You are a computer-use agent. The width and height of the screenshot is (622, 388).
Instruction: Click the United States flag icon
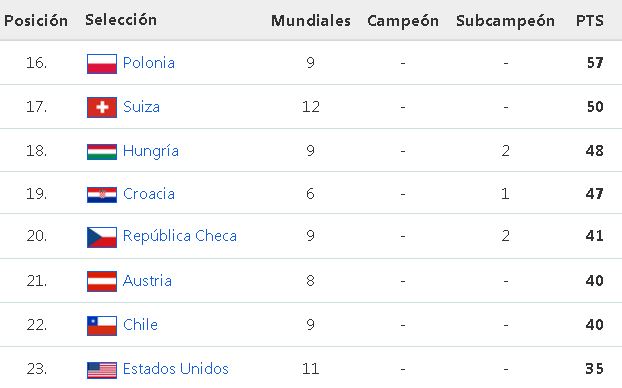point(102,370)
